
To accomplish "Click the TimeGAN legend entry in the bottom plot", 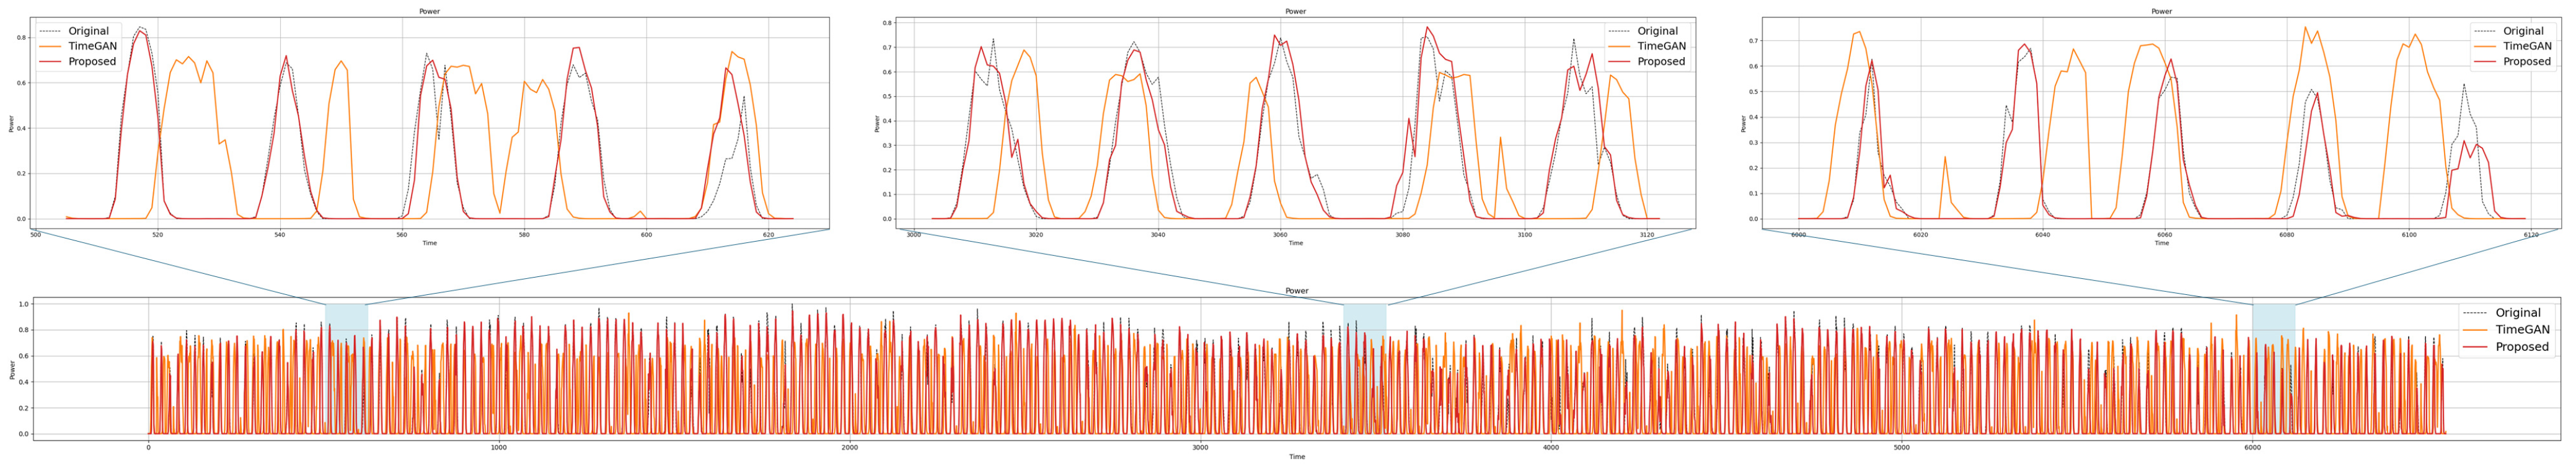I will [2521, 330].
